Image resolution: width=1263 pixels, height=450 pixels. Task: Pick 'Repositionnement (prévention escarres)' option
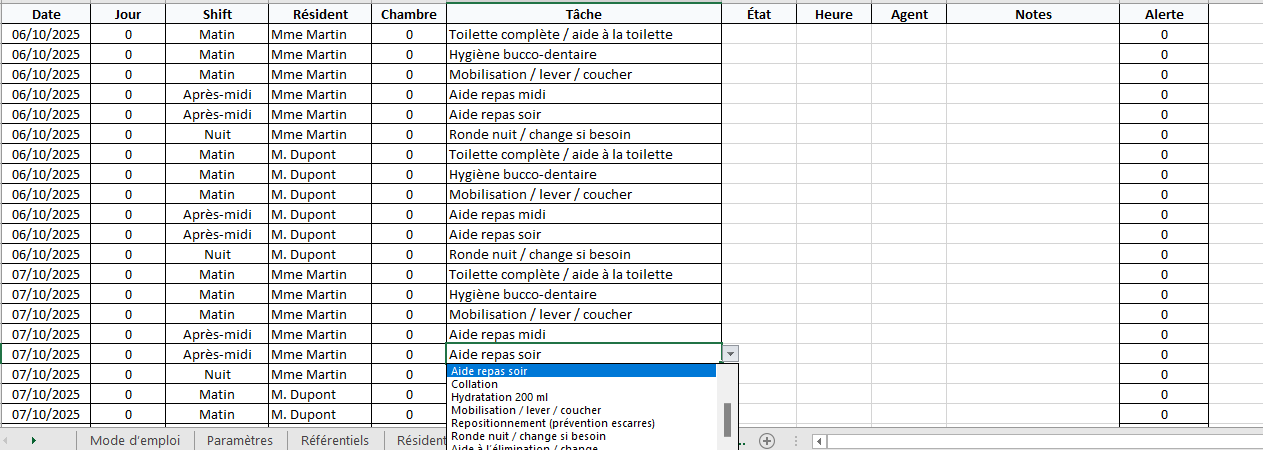(x=552, y=423)
